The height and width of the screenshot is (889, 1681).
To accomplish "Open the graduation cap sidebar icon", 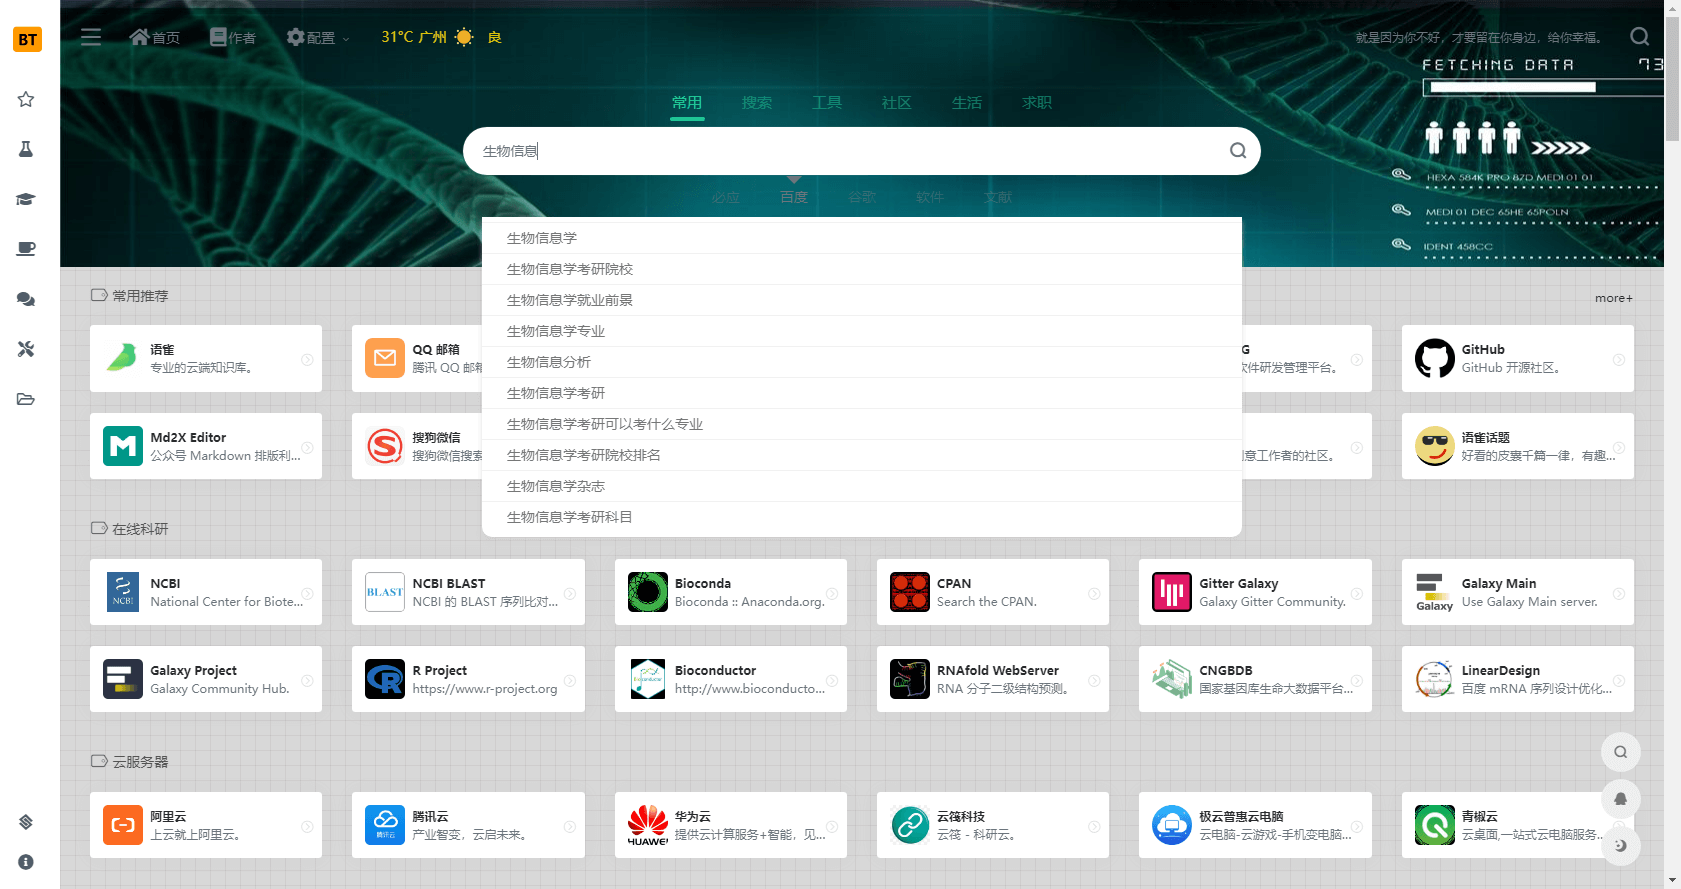I will [26, 199].
